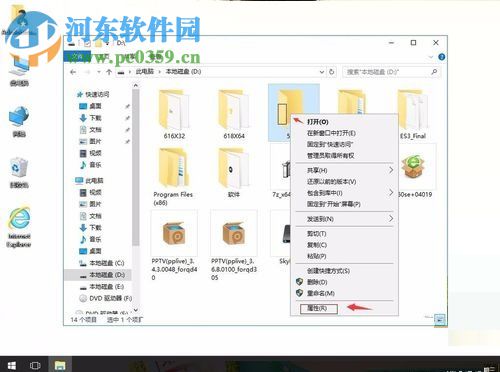Open the address bar history dropdown
The width and height of the screenshot is (500, 372).
click(x=322, y=72)
